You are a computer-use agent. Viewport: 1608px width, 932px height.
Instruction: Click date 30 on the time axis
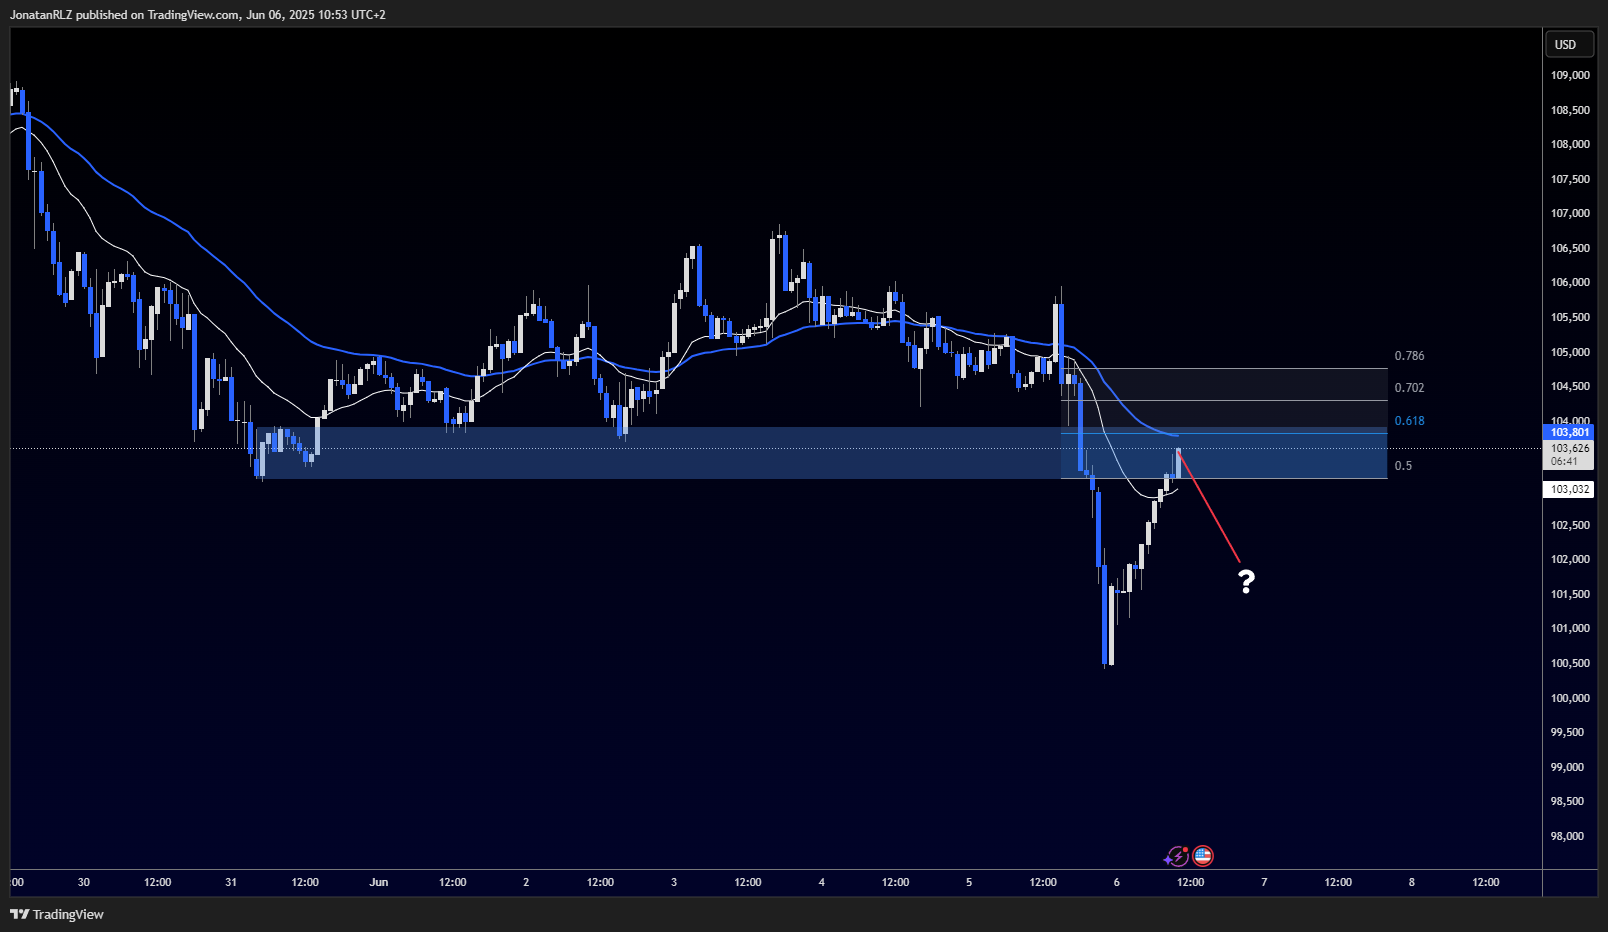(84, 882)
